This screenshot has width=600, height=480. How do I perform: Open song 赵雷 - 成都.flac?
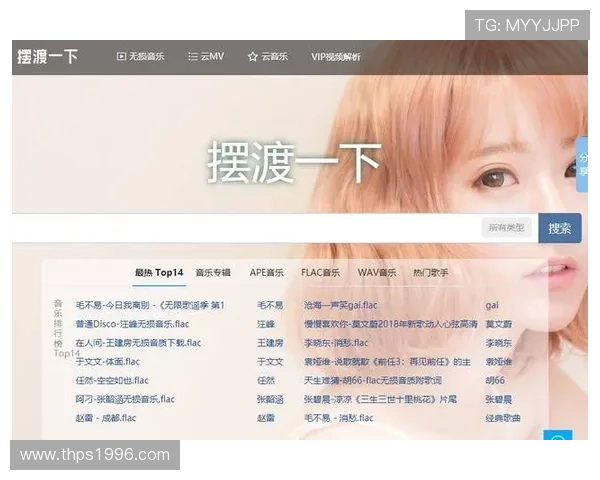pyautogui.click(x=106, y=417)
